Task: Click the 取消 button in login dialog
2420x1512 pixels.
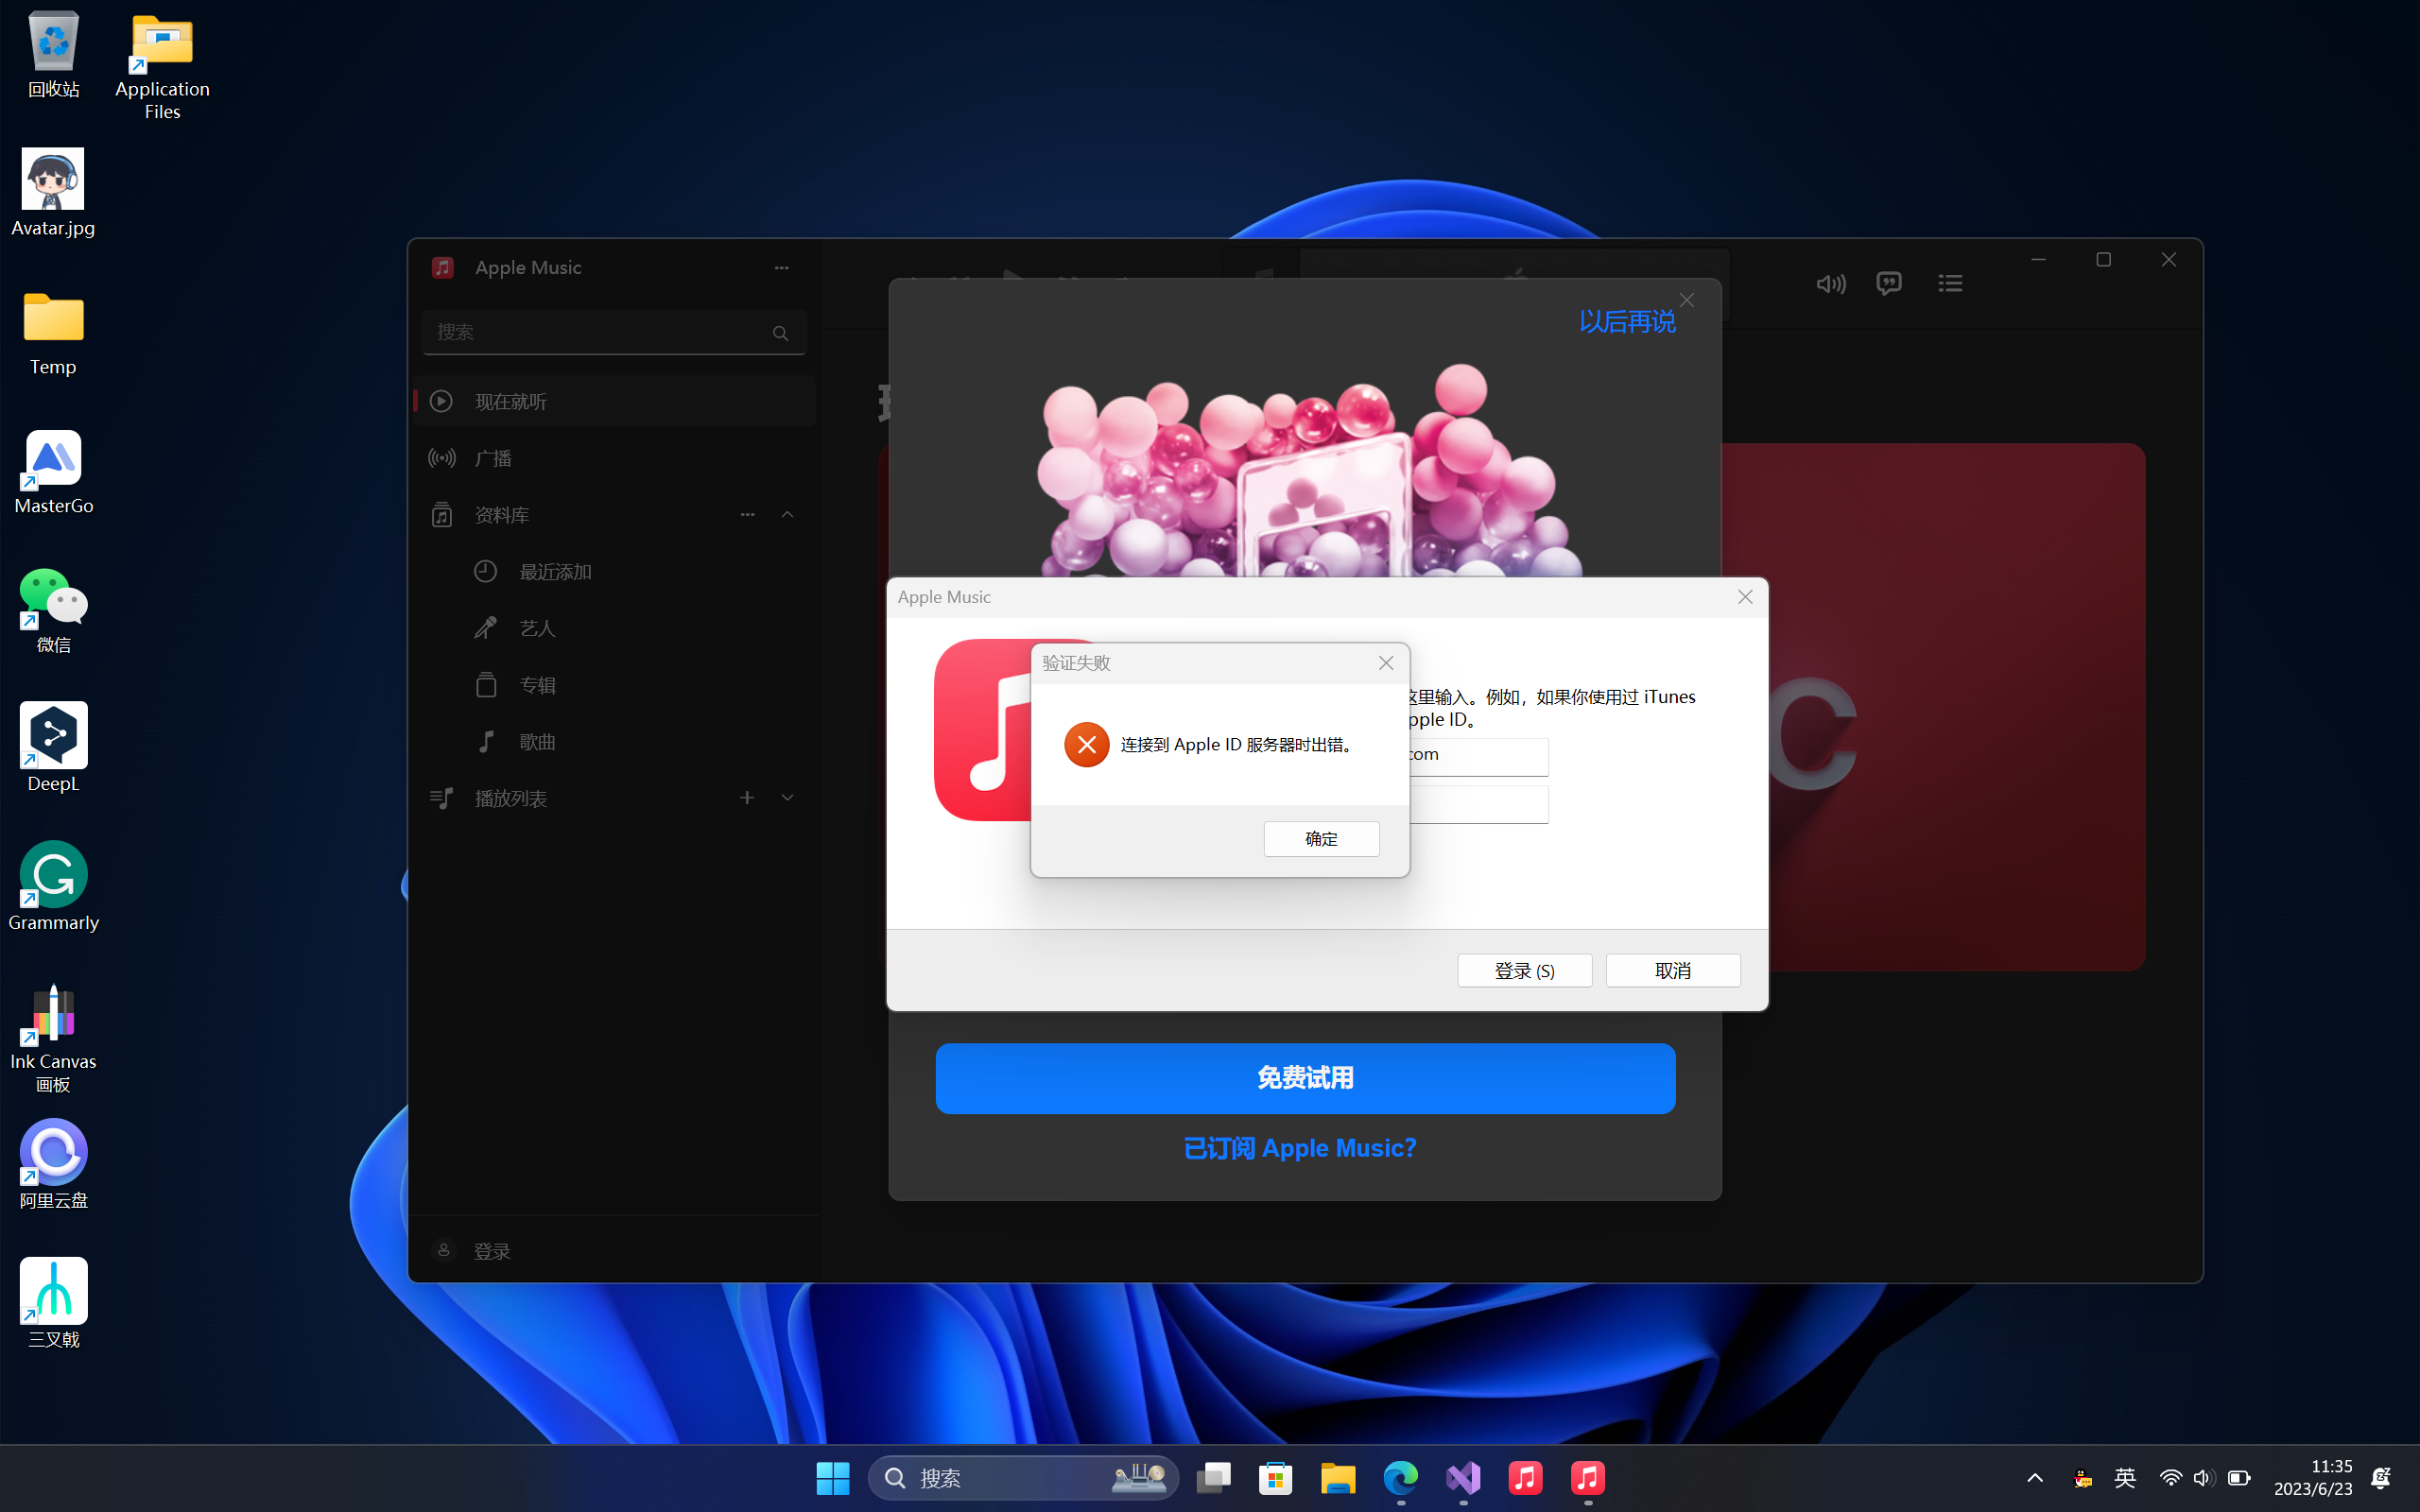Action: pyautogui.click(x=1672, y=970)
